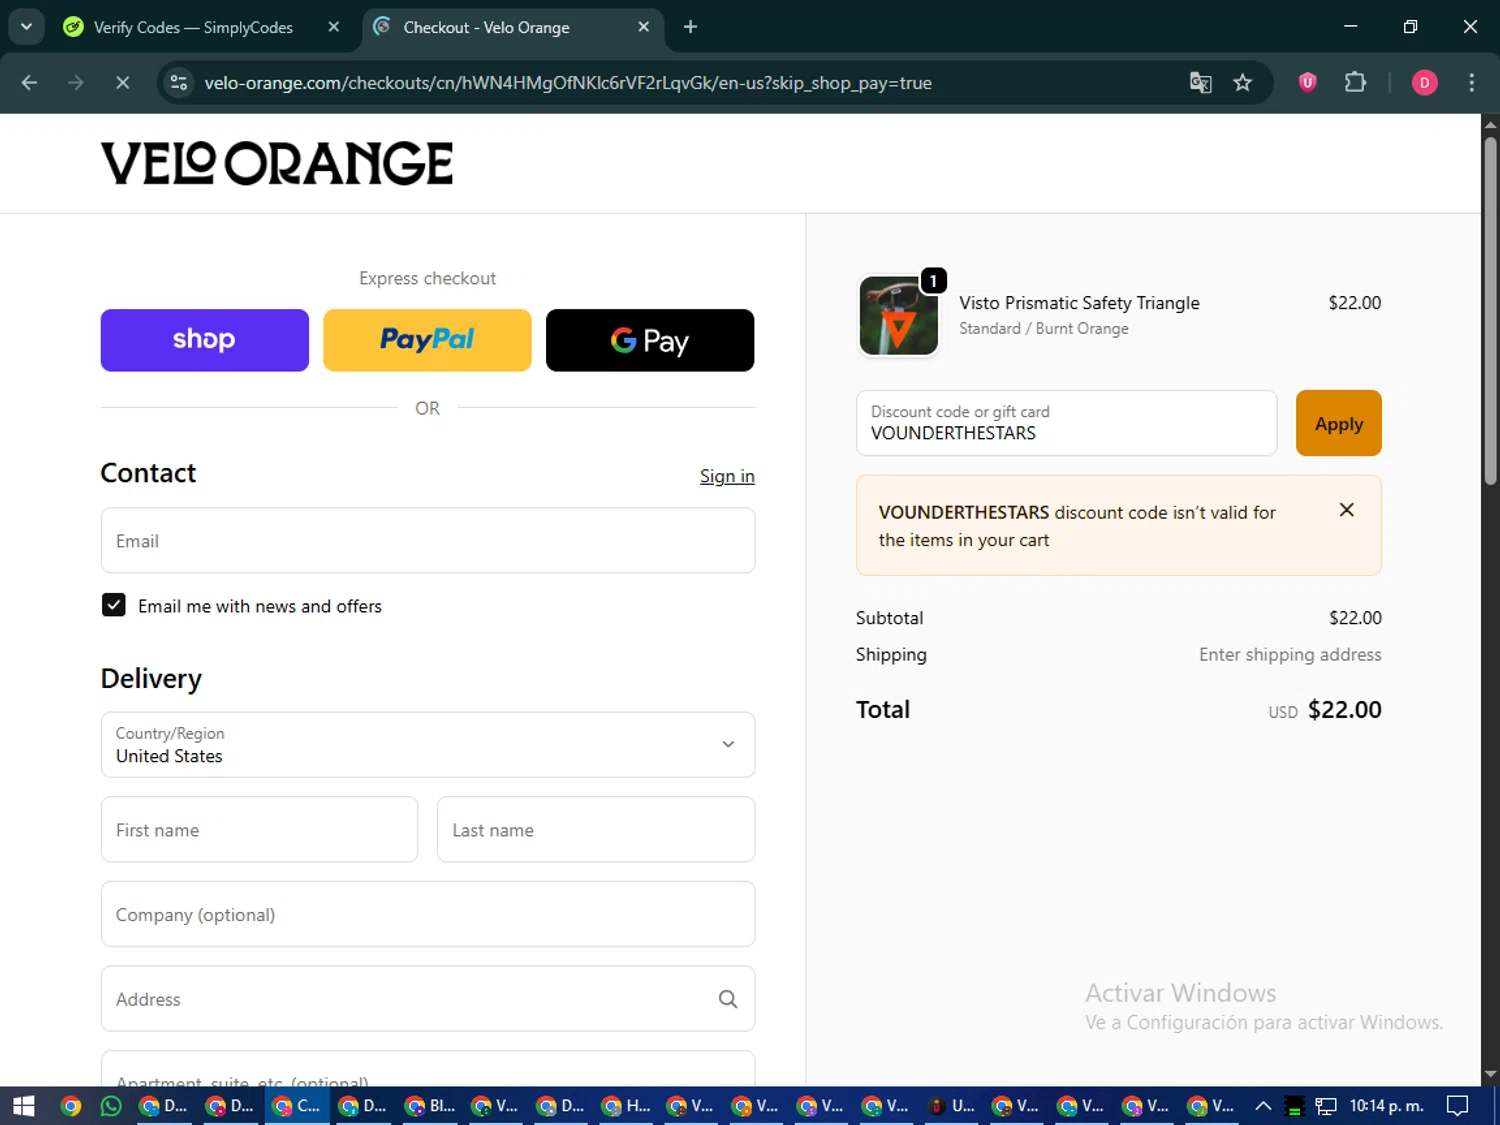Image resolution: width=1500 pixels, height=1125 pixels.
Task: Minimize the browser window
Action: coord(1350,27)
